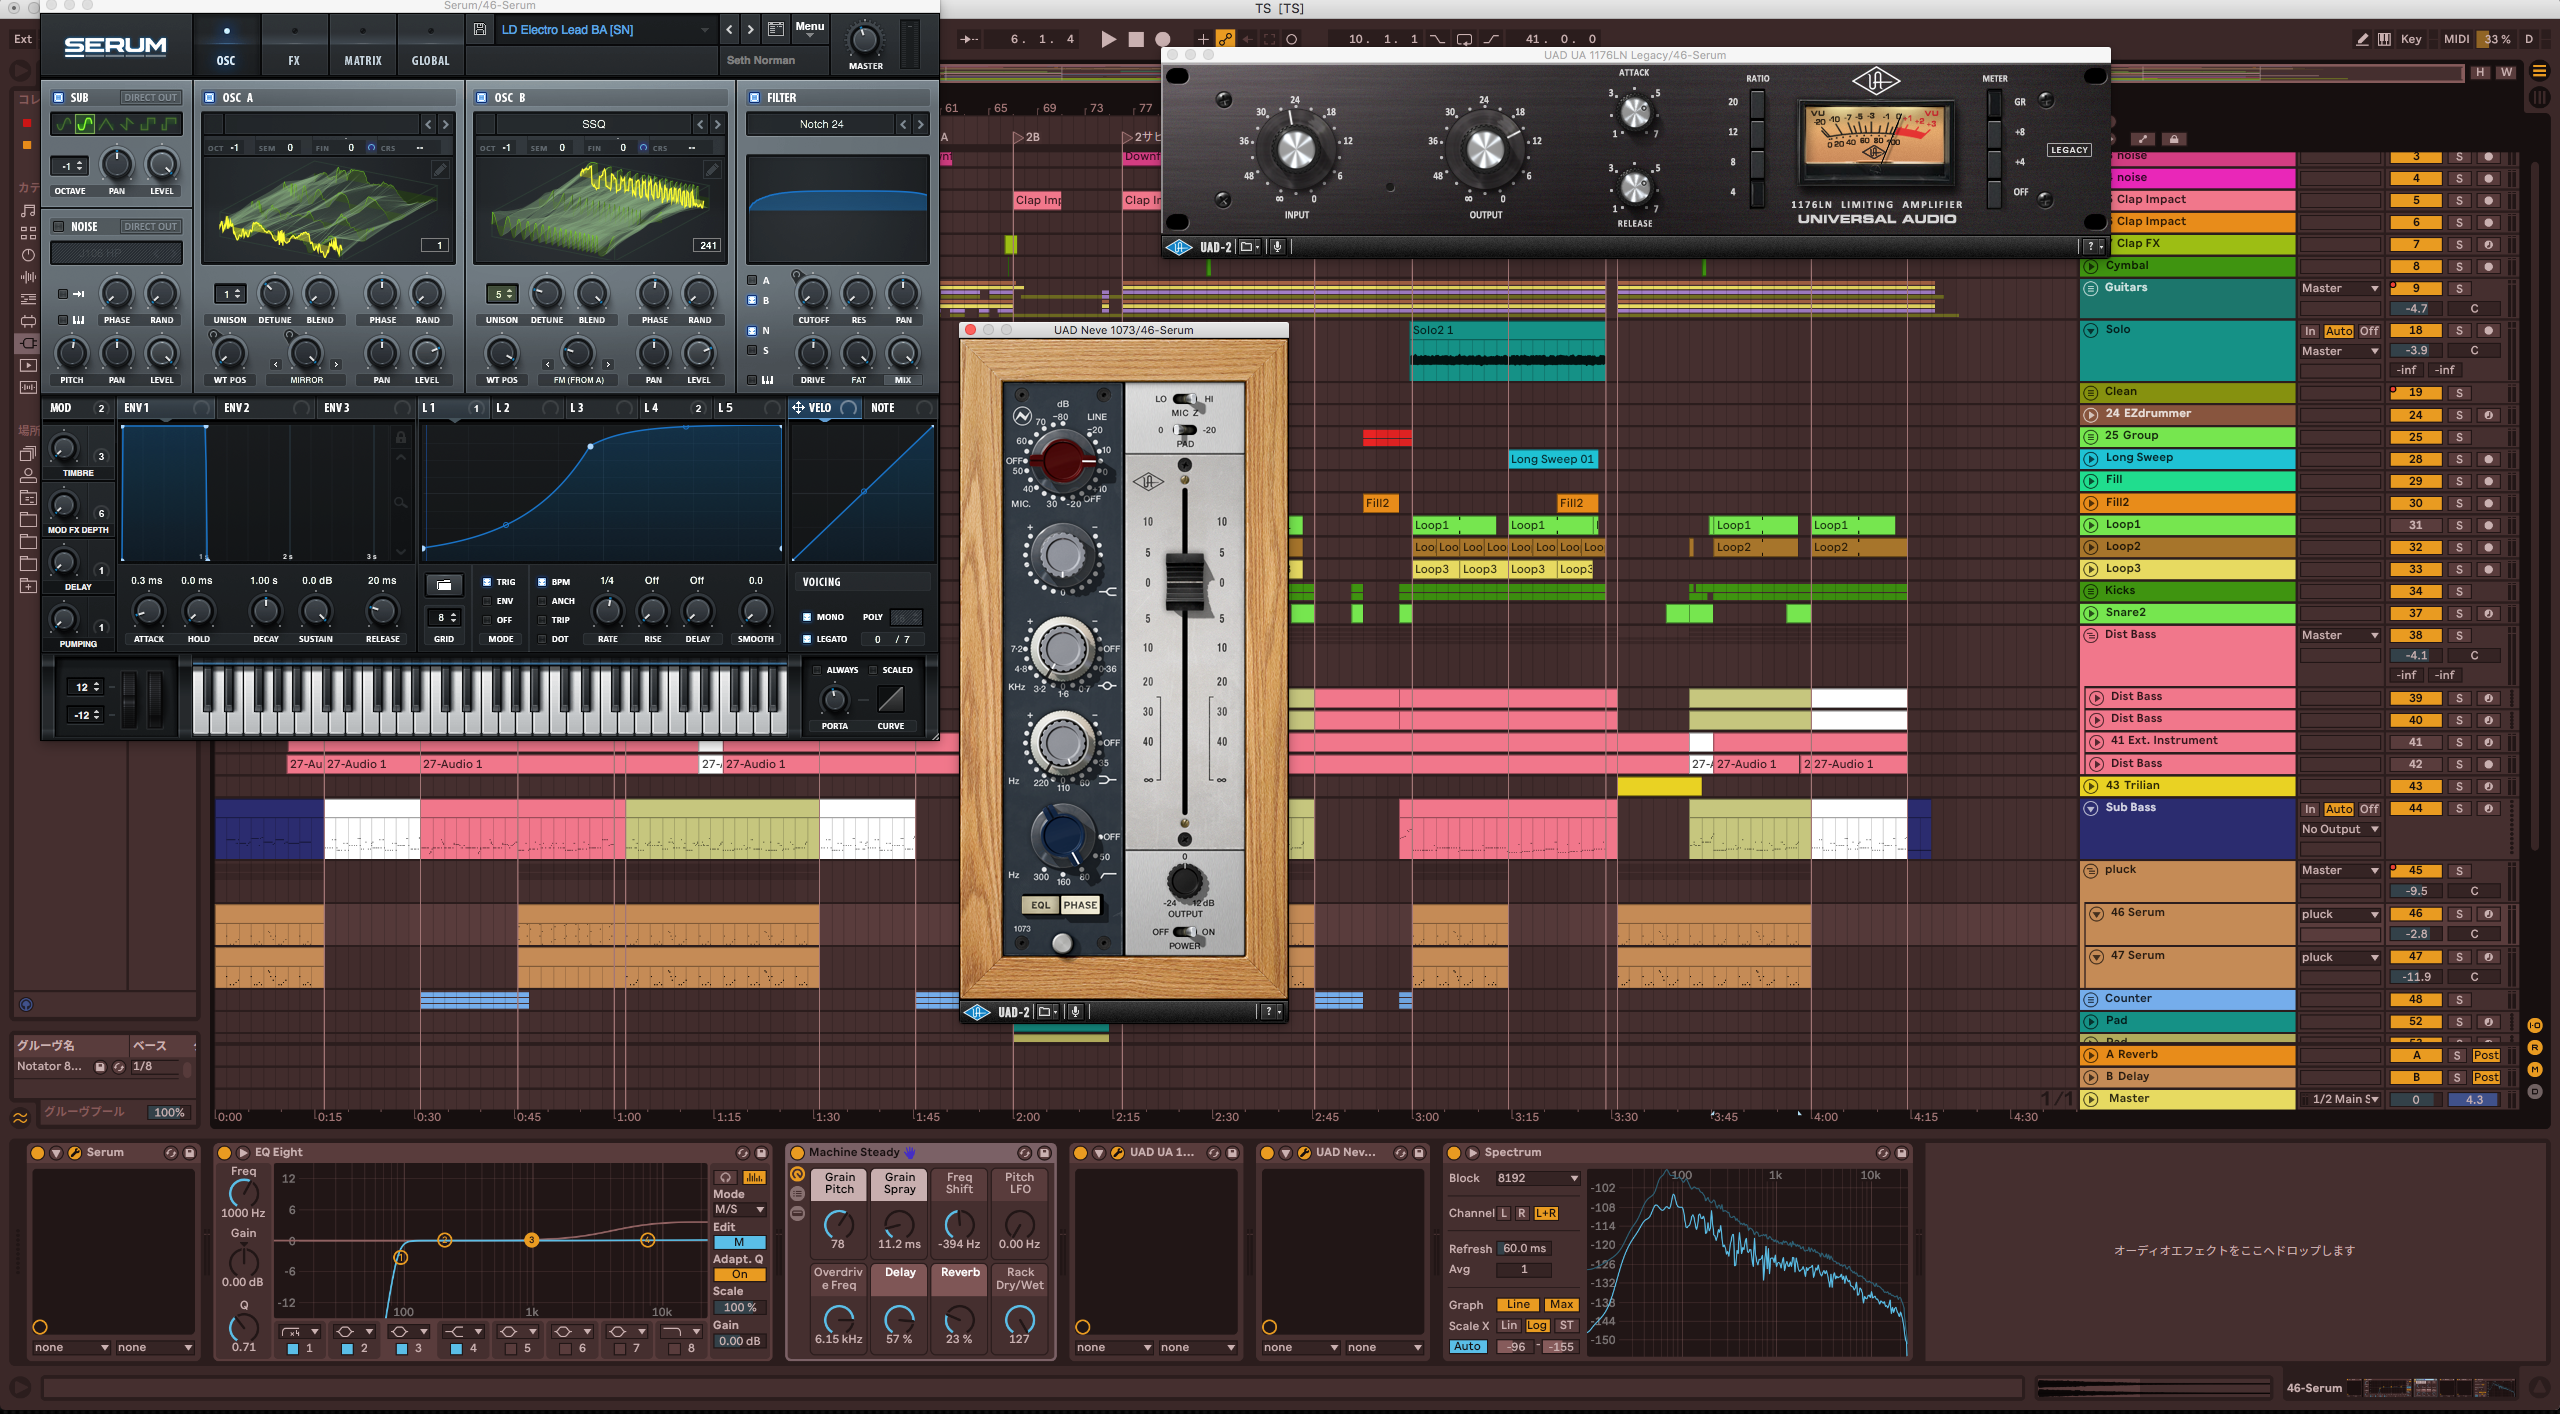This screenshot has width=2560, height=1414.
Task: Open the Sounds browser via the music note icon
Action: click(x=28, y=211)
